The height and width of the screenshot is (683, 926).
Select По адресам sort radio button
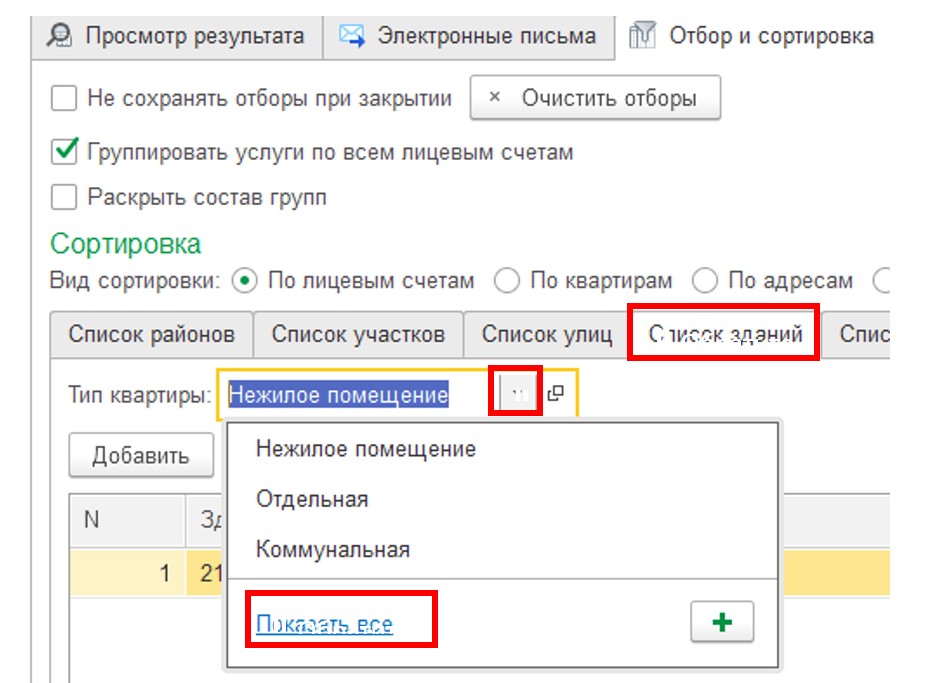click(x=705, y=280)
